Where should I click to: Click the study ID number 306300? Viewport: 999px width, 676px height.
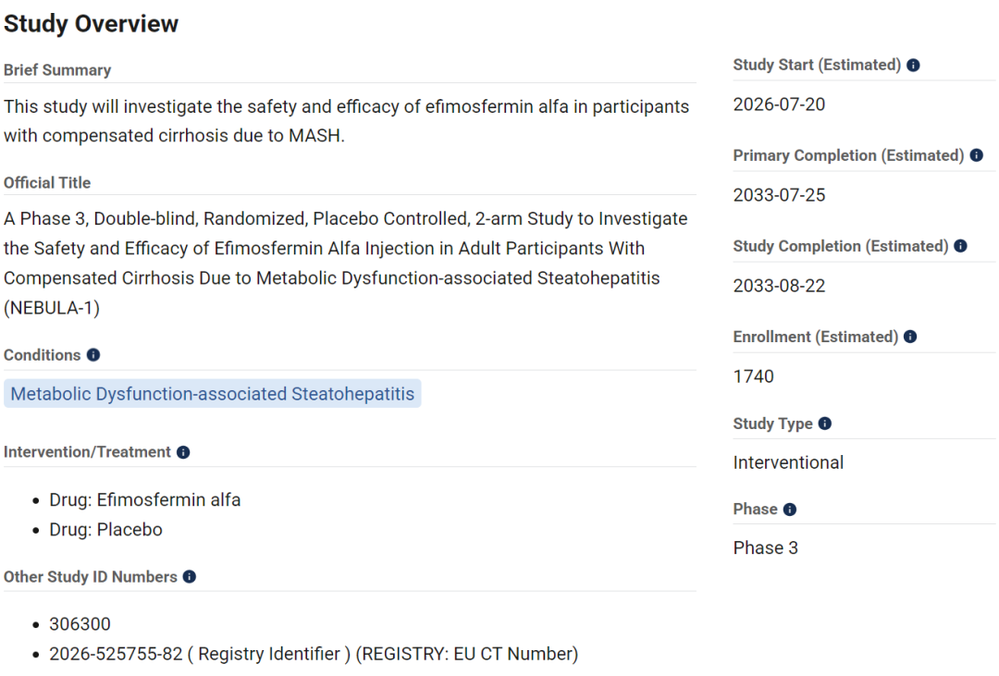click(x=80, y=624)
